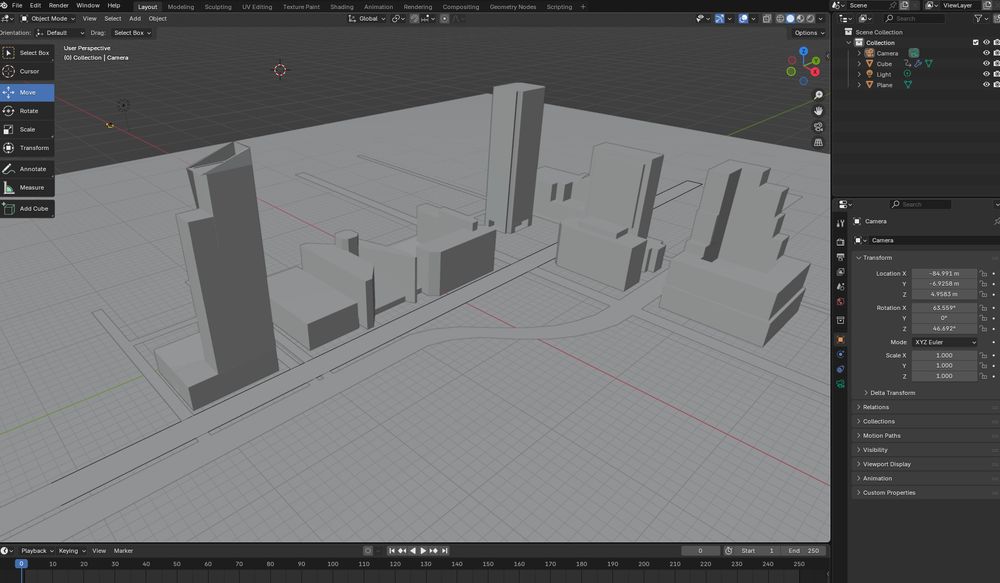
Task: Open the Physics properties tab
Action: 841,355
